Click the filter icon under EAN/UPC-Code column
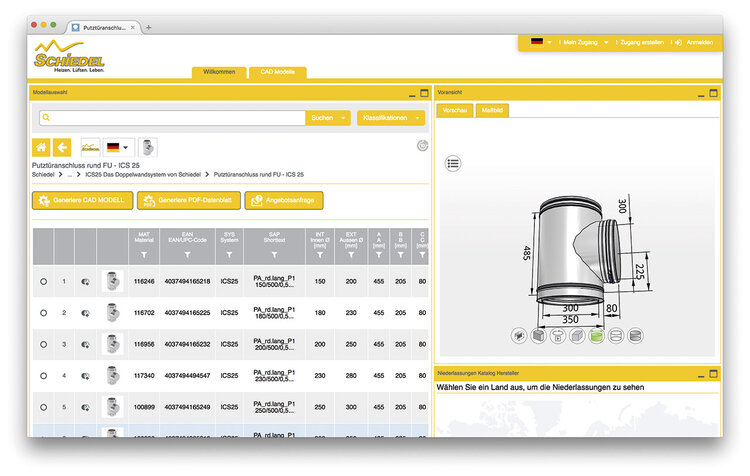 point(187,256)
